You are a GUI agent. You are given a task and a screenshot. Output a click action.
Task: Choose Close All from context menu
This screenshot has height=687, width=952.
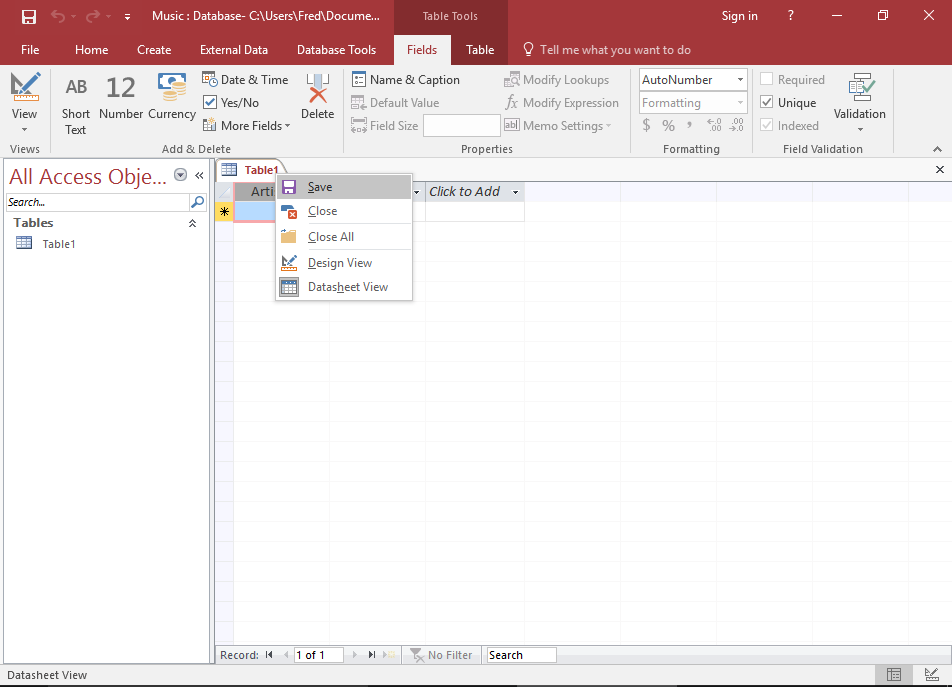(344, 237)
